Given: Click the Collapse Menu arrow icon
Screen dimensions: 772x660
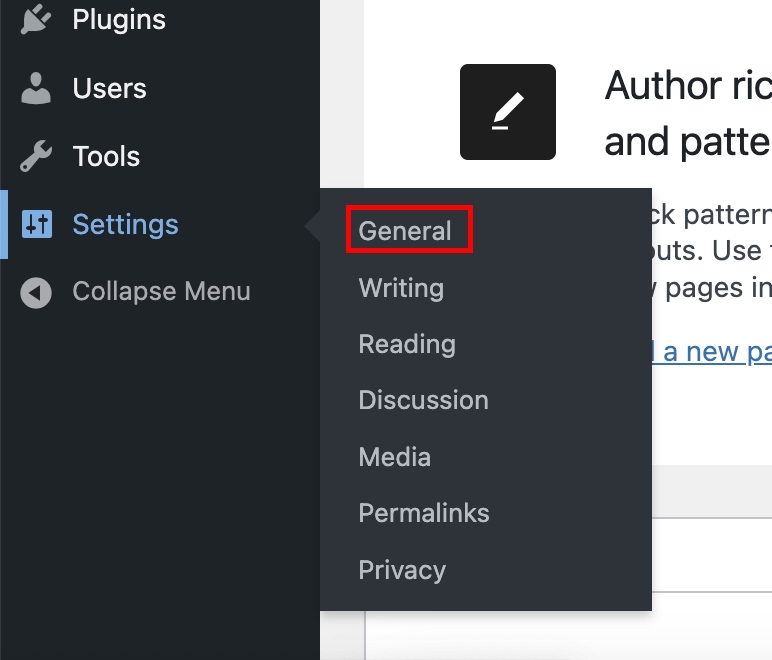Looking at the screenshot, I should coord(36,293).
